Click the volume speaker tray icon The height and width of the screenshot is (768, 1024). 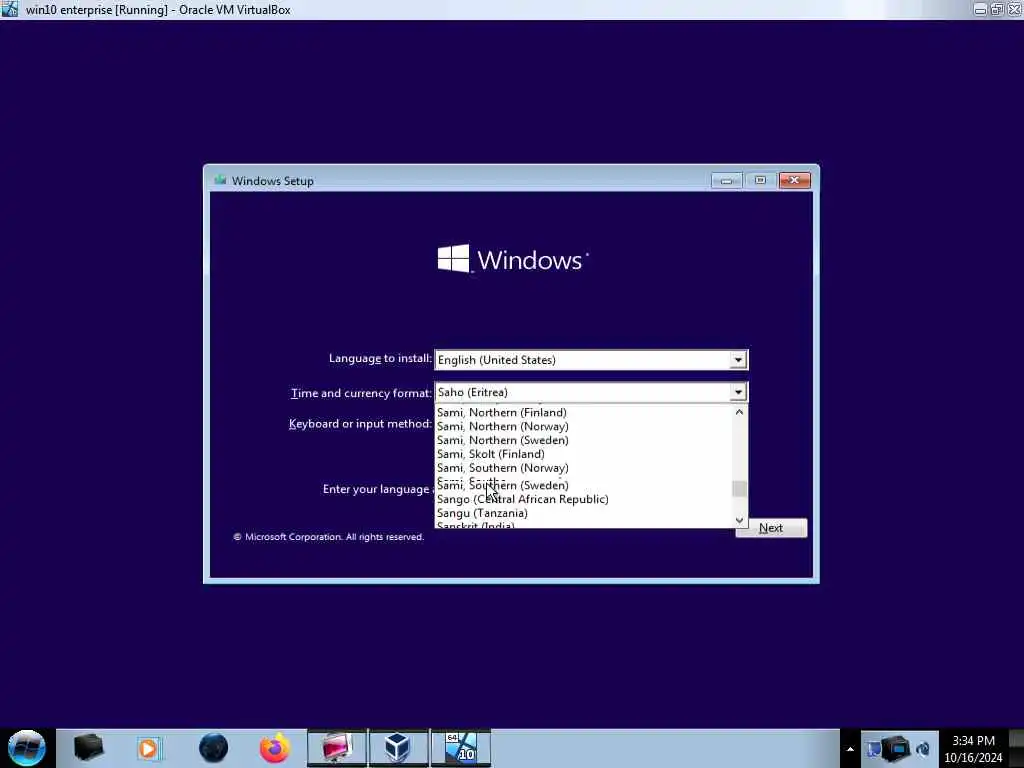click(x=923, y=749)
